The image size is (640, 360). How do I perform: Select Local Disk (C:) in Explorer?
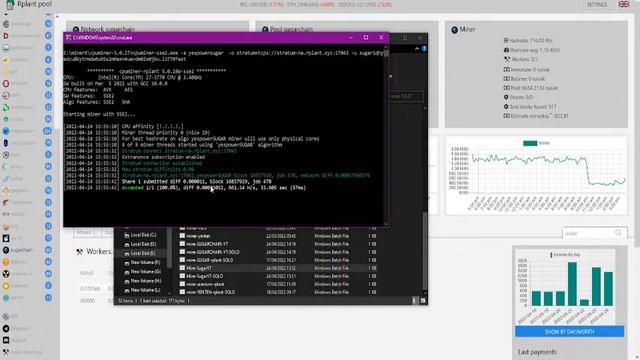pos(140,235)
